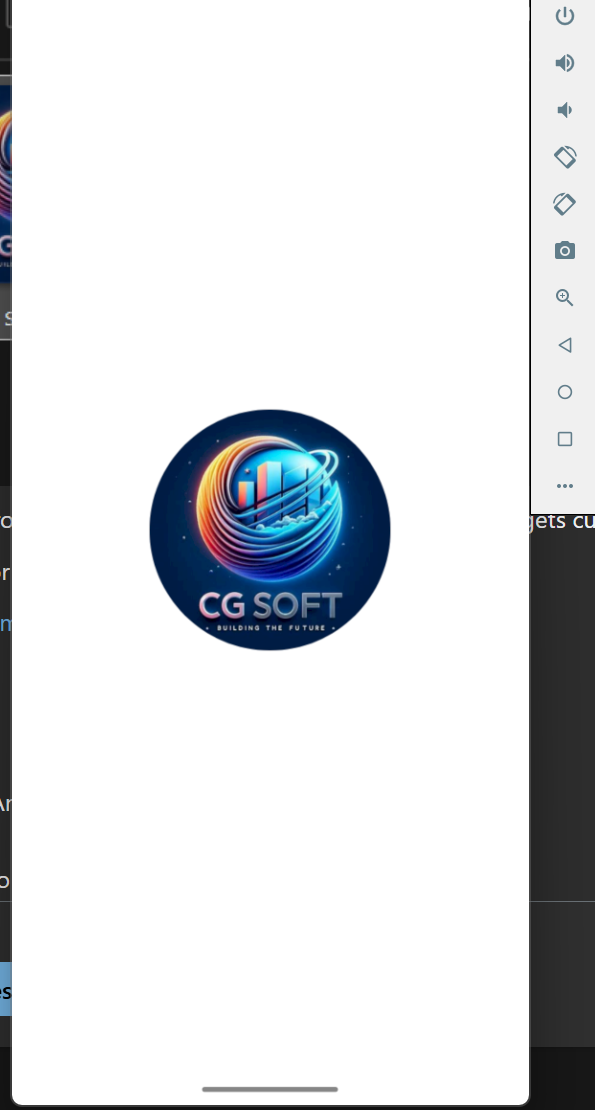595x1110 pixels.
Task: Go home using the circle icon
Action: [x=565, y=391]
